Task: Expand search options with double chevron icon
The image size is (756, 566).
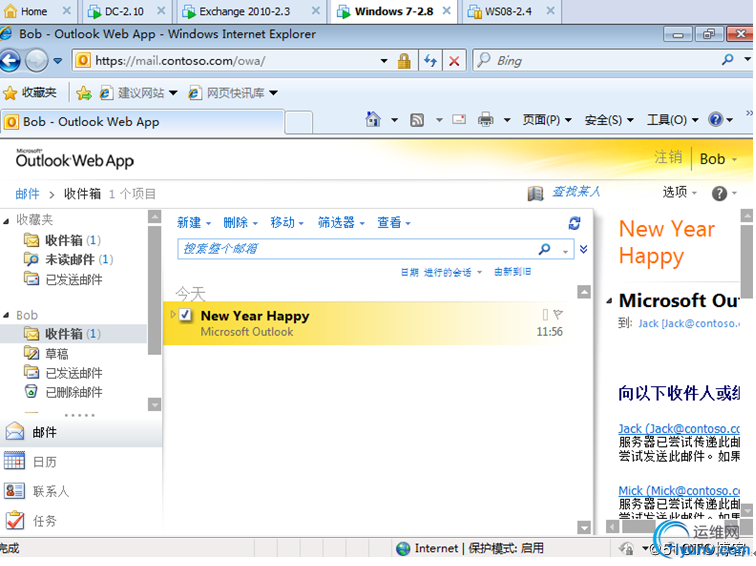Action: pyautogui.click(x=583, y=249)
